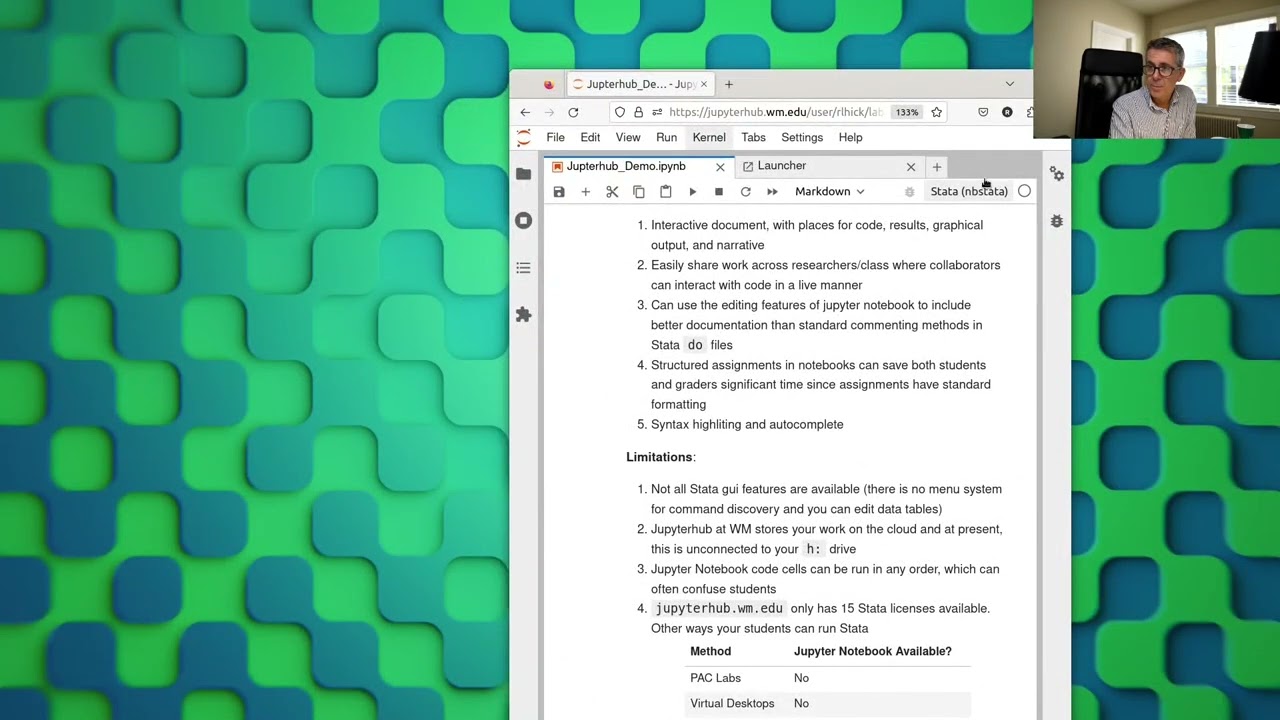Open the Property Inspector gears icon

click(1057, 174)
